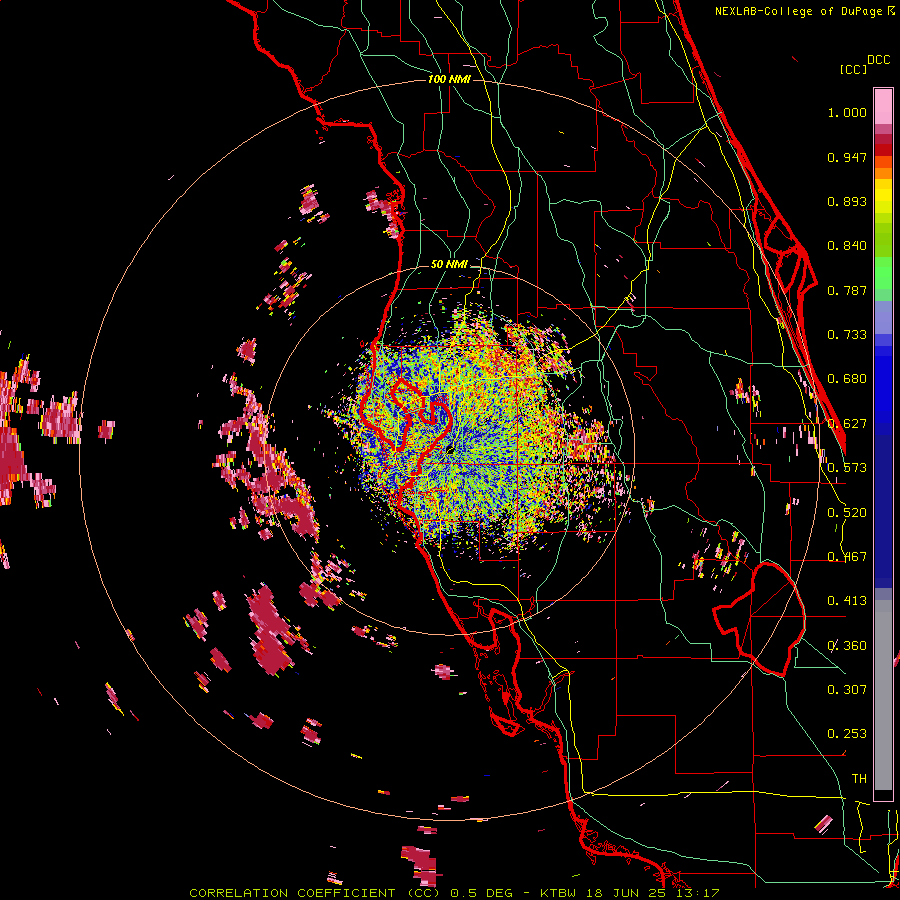900x900 pixels.
Task: Select the 0.733 scale value
Action: 847,335
